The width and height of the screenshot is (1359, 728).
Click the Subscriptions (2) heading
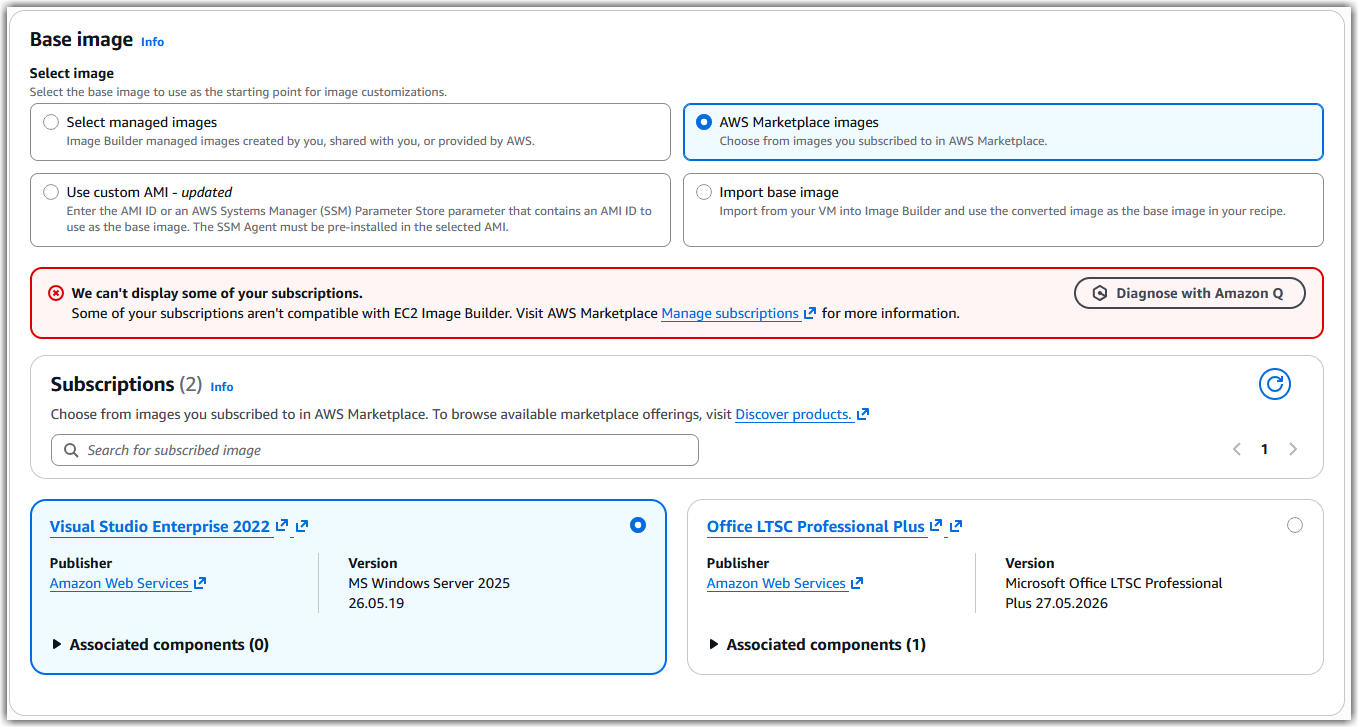[126, 385]
